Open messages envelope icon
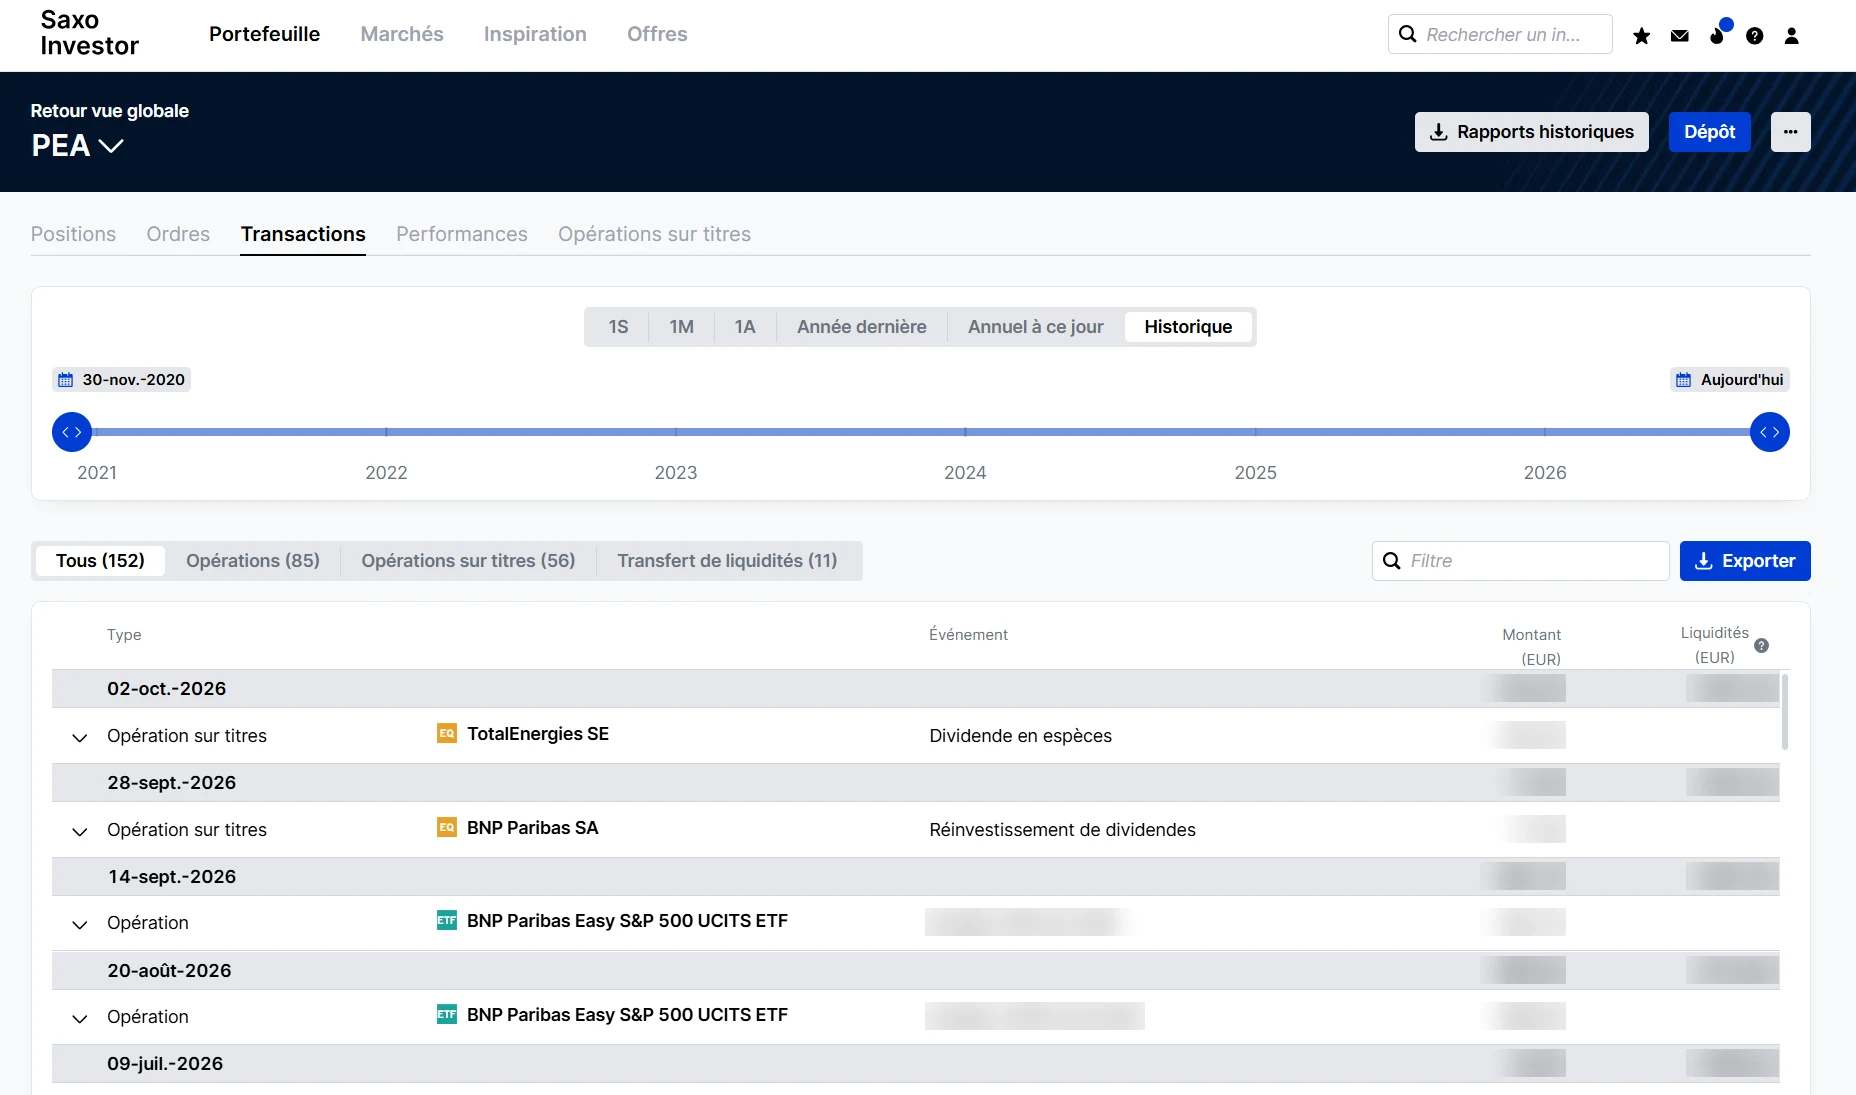The image size is (1856, 1095). point(1680,36)
